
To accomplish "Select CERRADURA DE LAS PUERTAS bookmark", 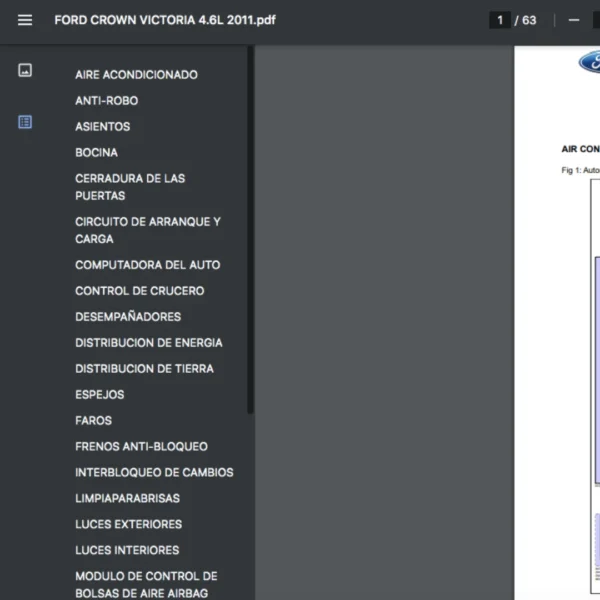I will [130, 187].
